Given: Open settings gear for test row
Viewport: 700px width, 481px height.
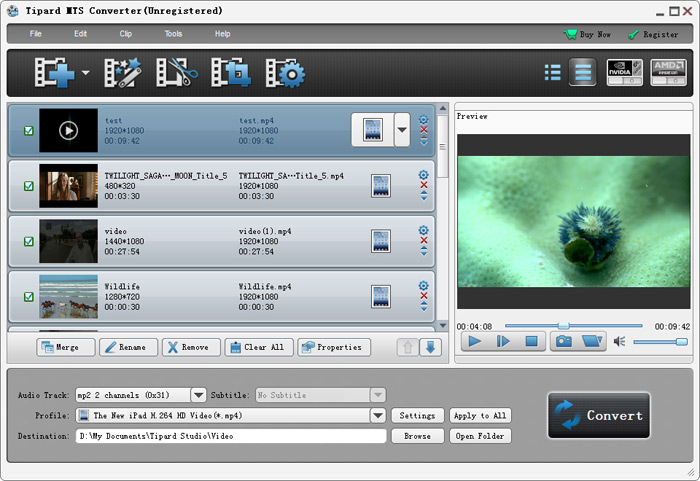Looking at the screenshot, I should [x=424, y=120].
